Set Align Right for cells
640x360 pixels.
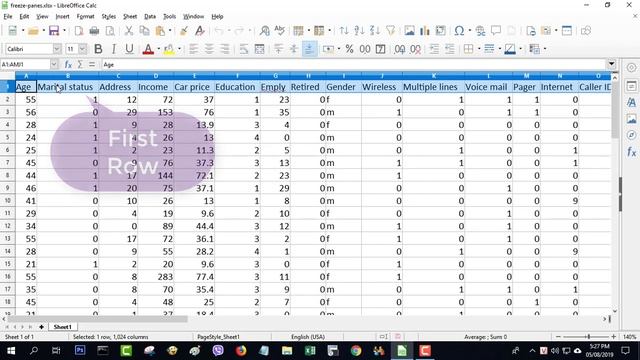pos(224,49)
